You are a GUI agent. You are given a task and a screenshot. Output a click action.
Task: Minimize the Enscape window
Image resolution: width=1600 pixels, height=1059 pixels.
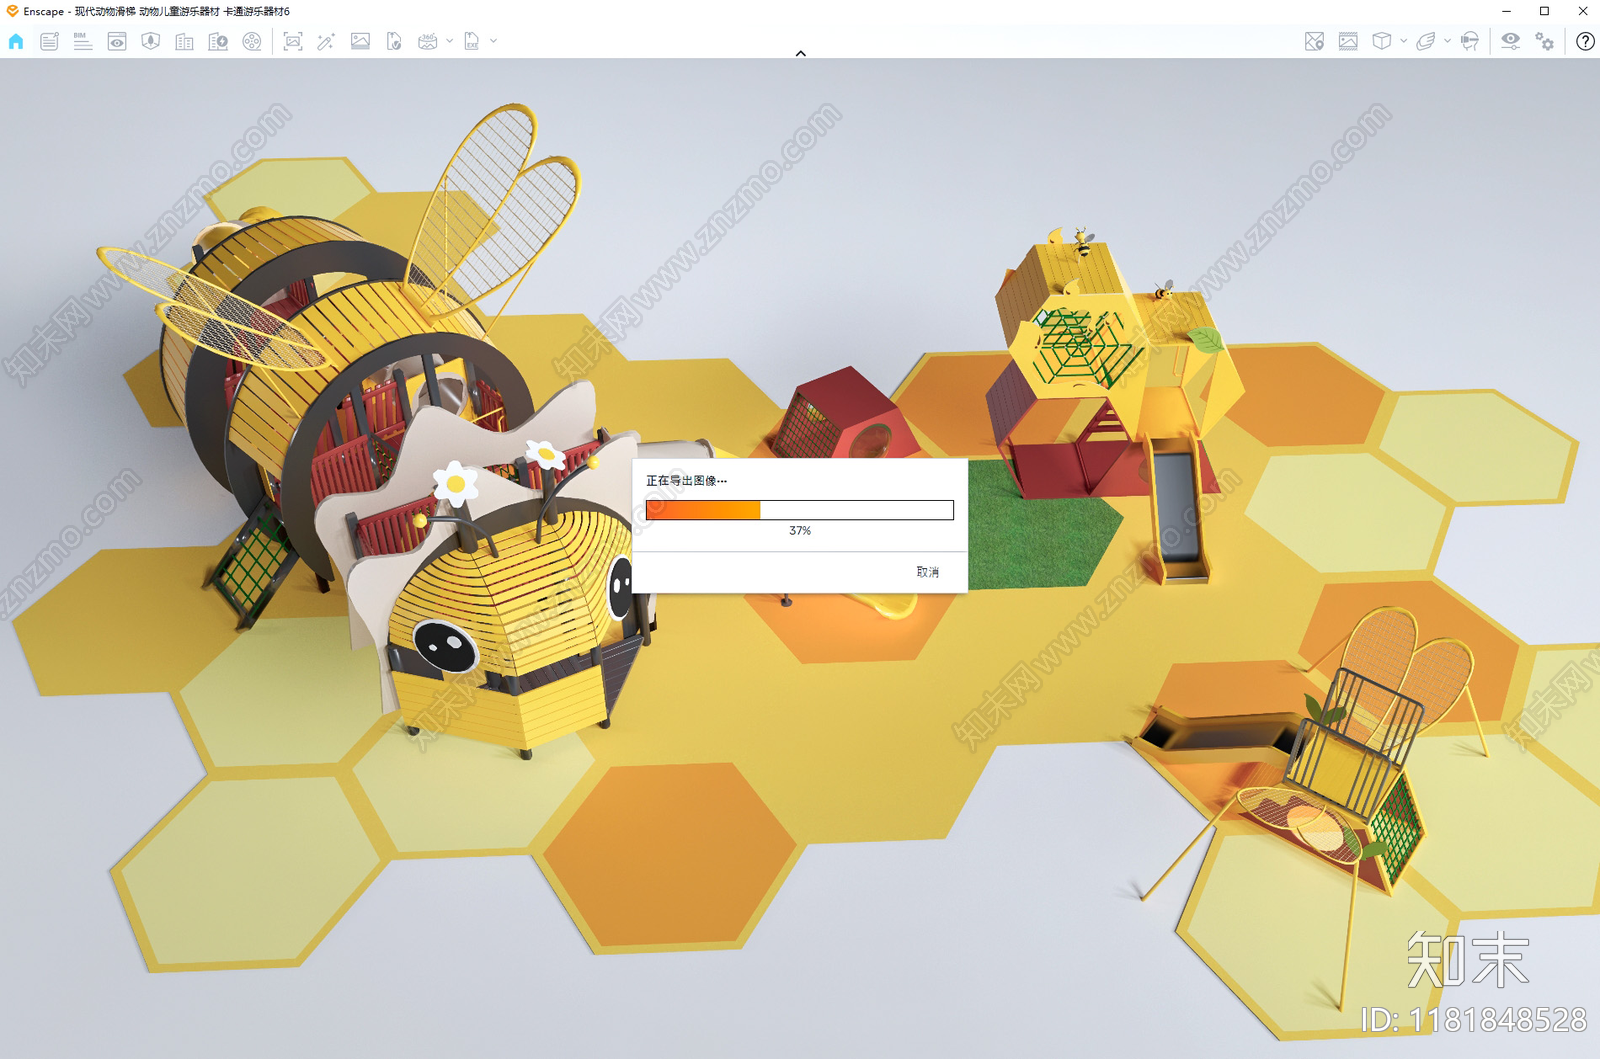point(1506,11)
